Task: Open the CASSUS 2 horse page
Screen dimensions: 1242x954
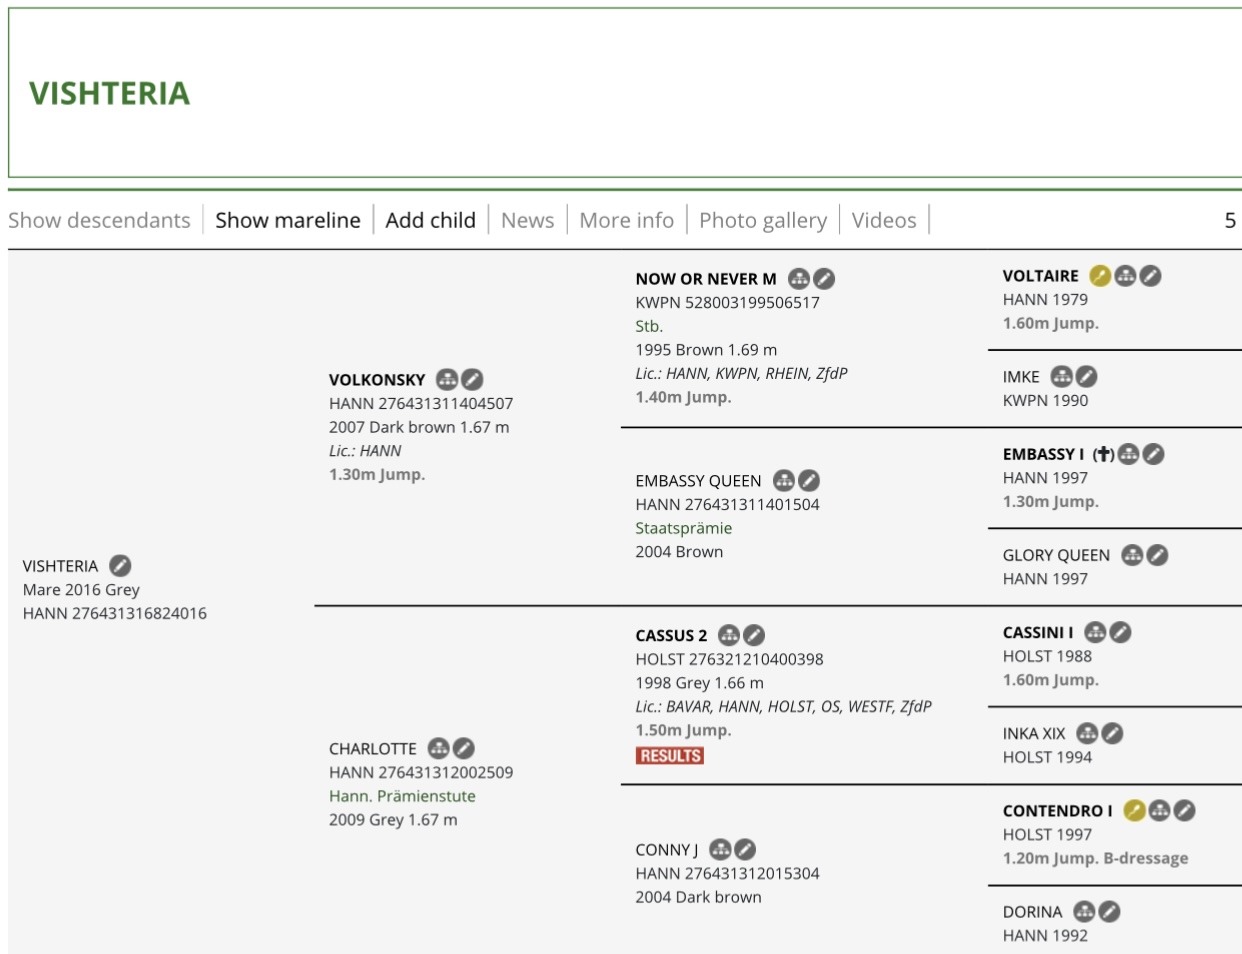Action: pyautogui.click(x=671, y=636)
